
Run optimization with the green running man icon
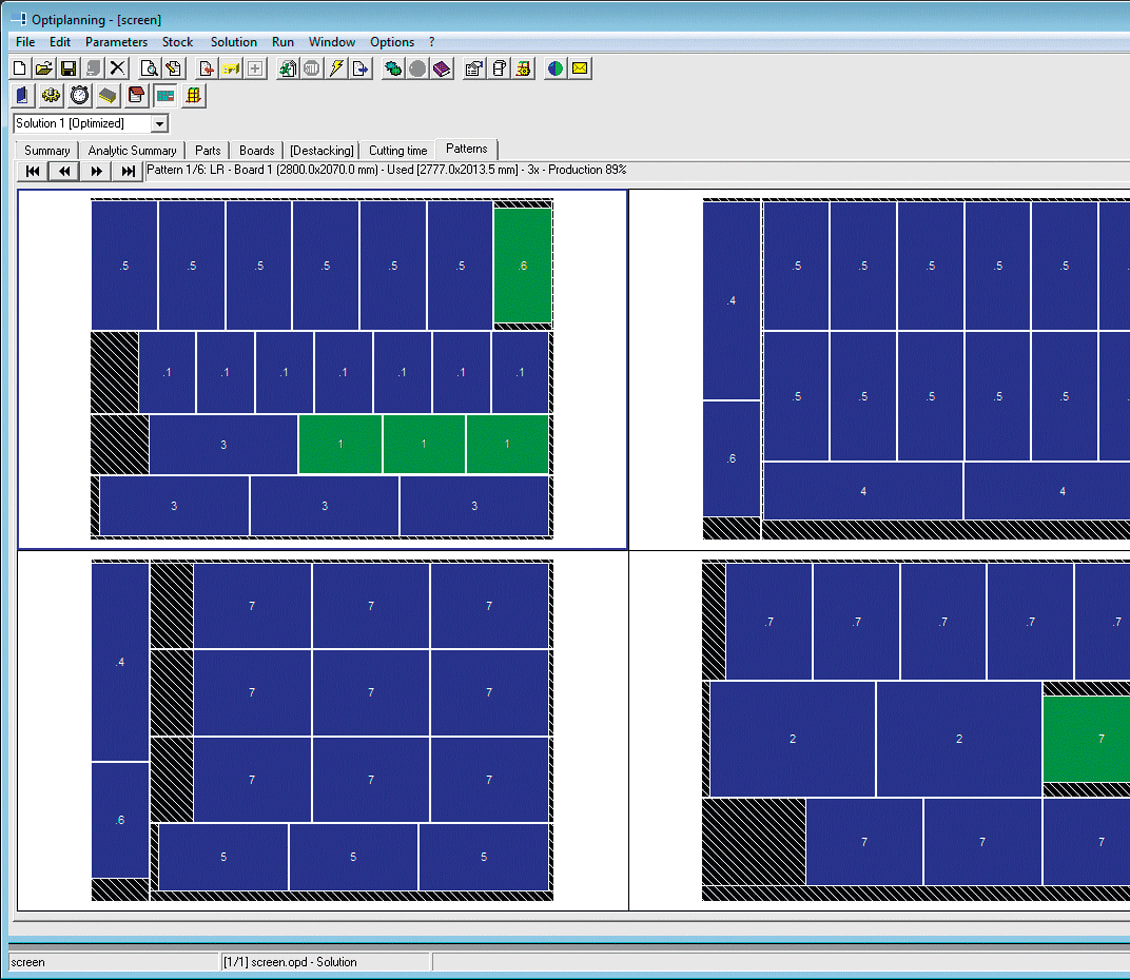pyautogui.click(x=287, y=68)
